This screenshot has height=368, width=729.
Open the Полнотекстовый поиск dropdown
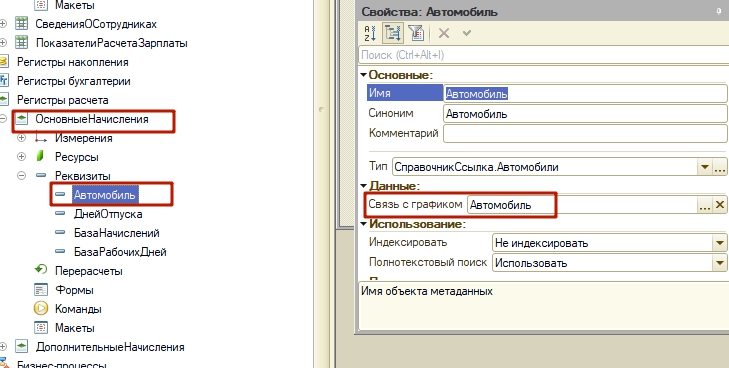(720, 263)
